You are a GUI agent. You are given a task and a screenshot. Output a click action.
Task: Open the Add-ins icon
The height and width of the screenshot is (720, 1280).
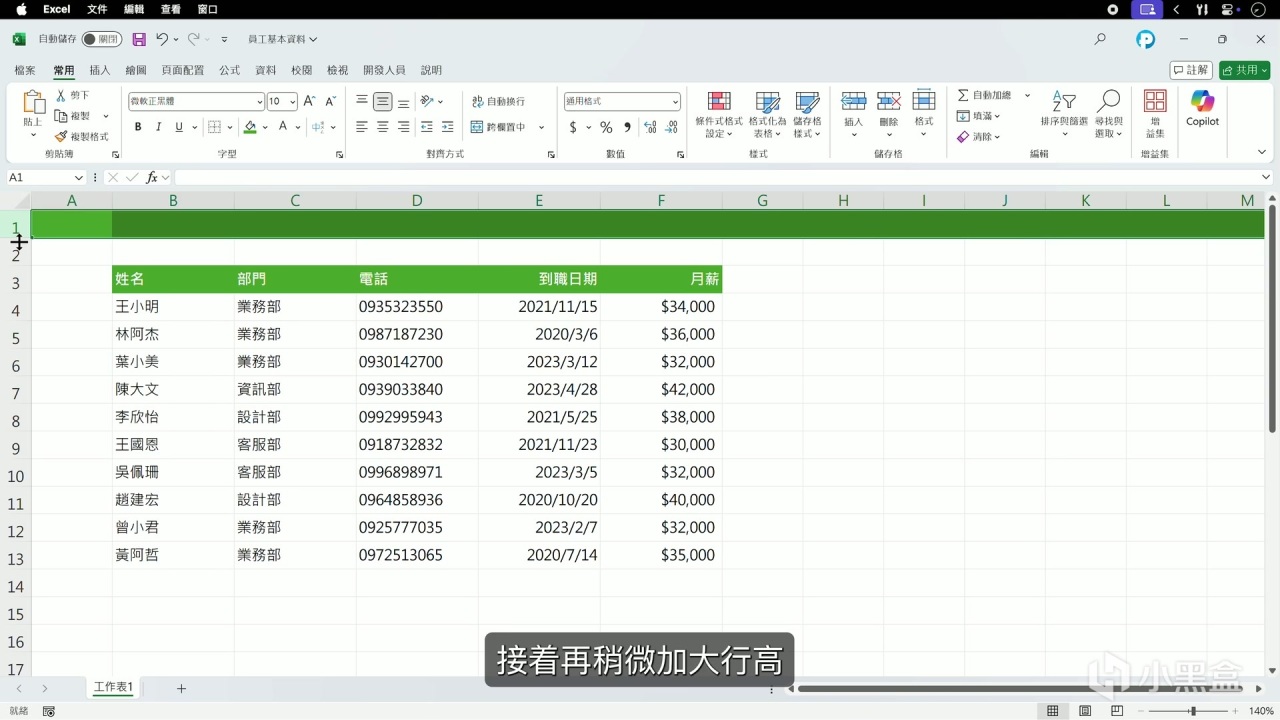(1155, 101)
